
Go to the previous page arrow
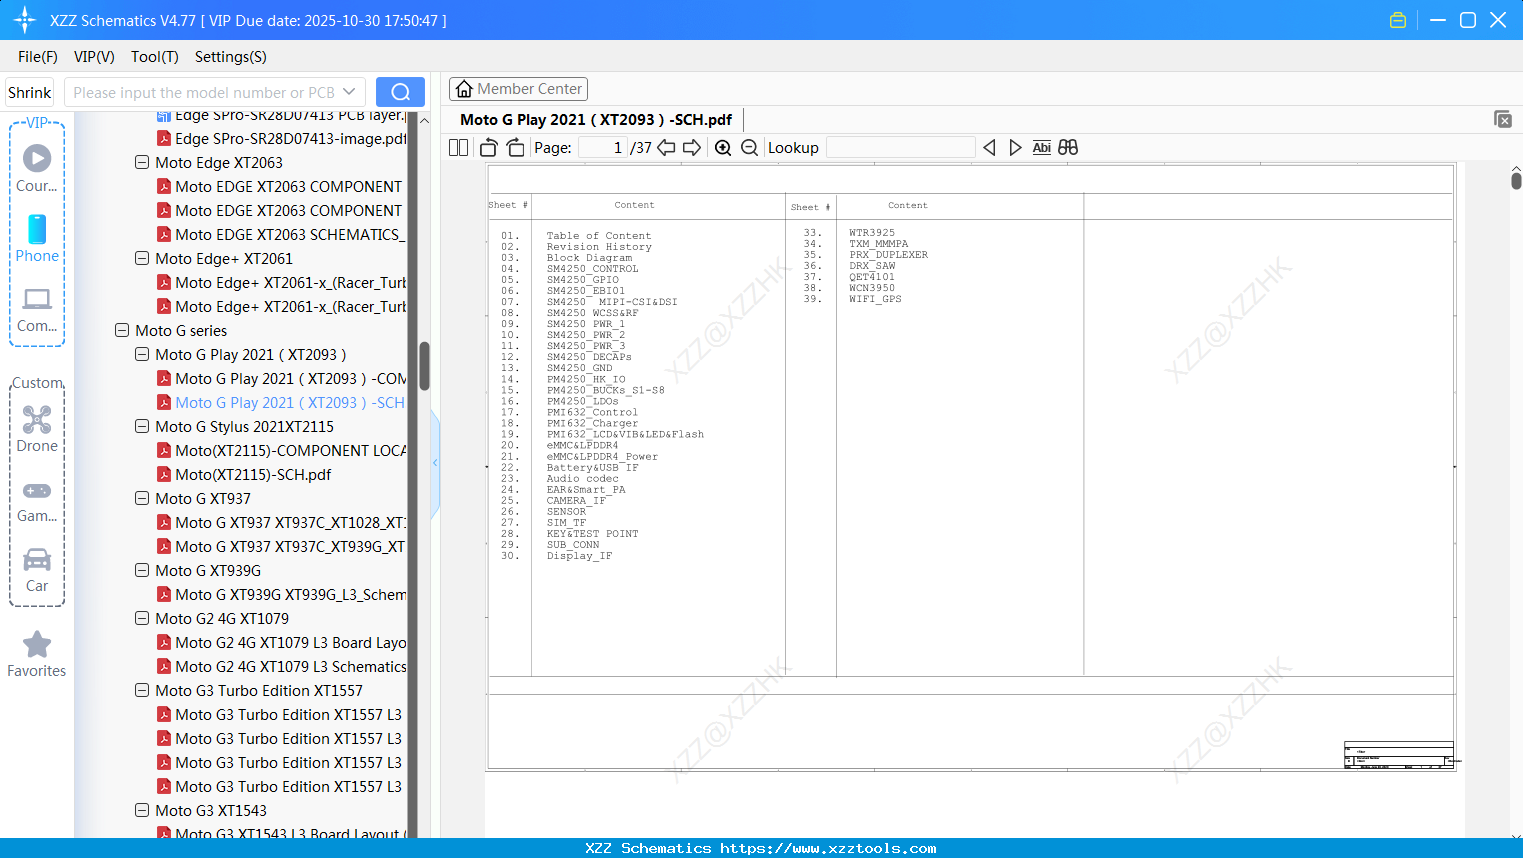pyautogui.click(x=666, y=148)
